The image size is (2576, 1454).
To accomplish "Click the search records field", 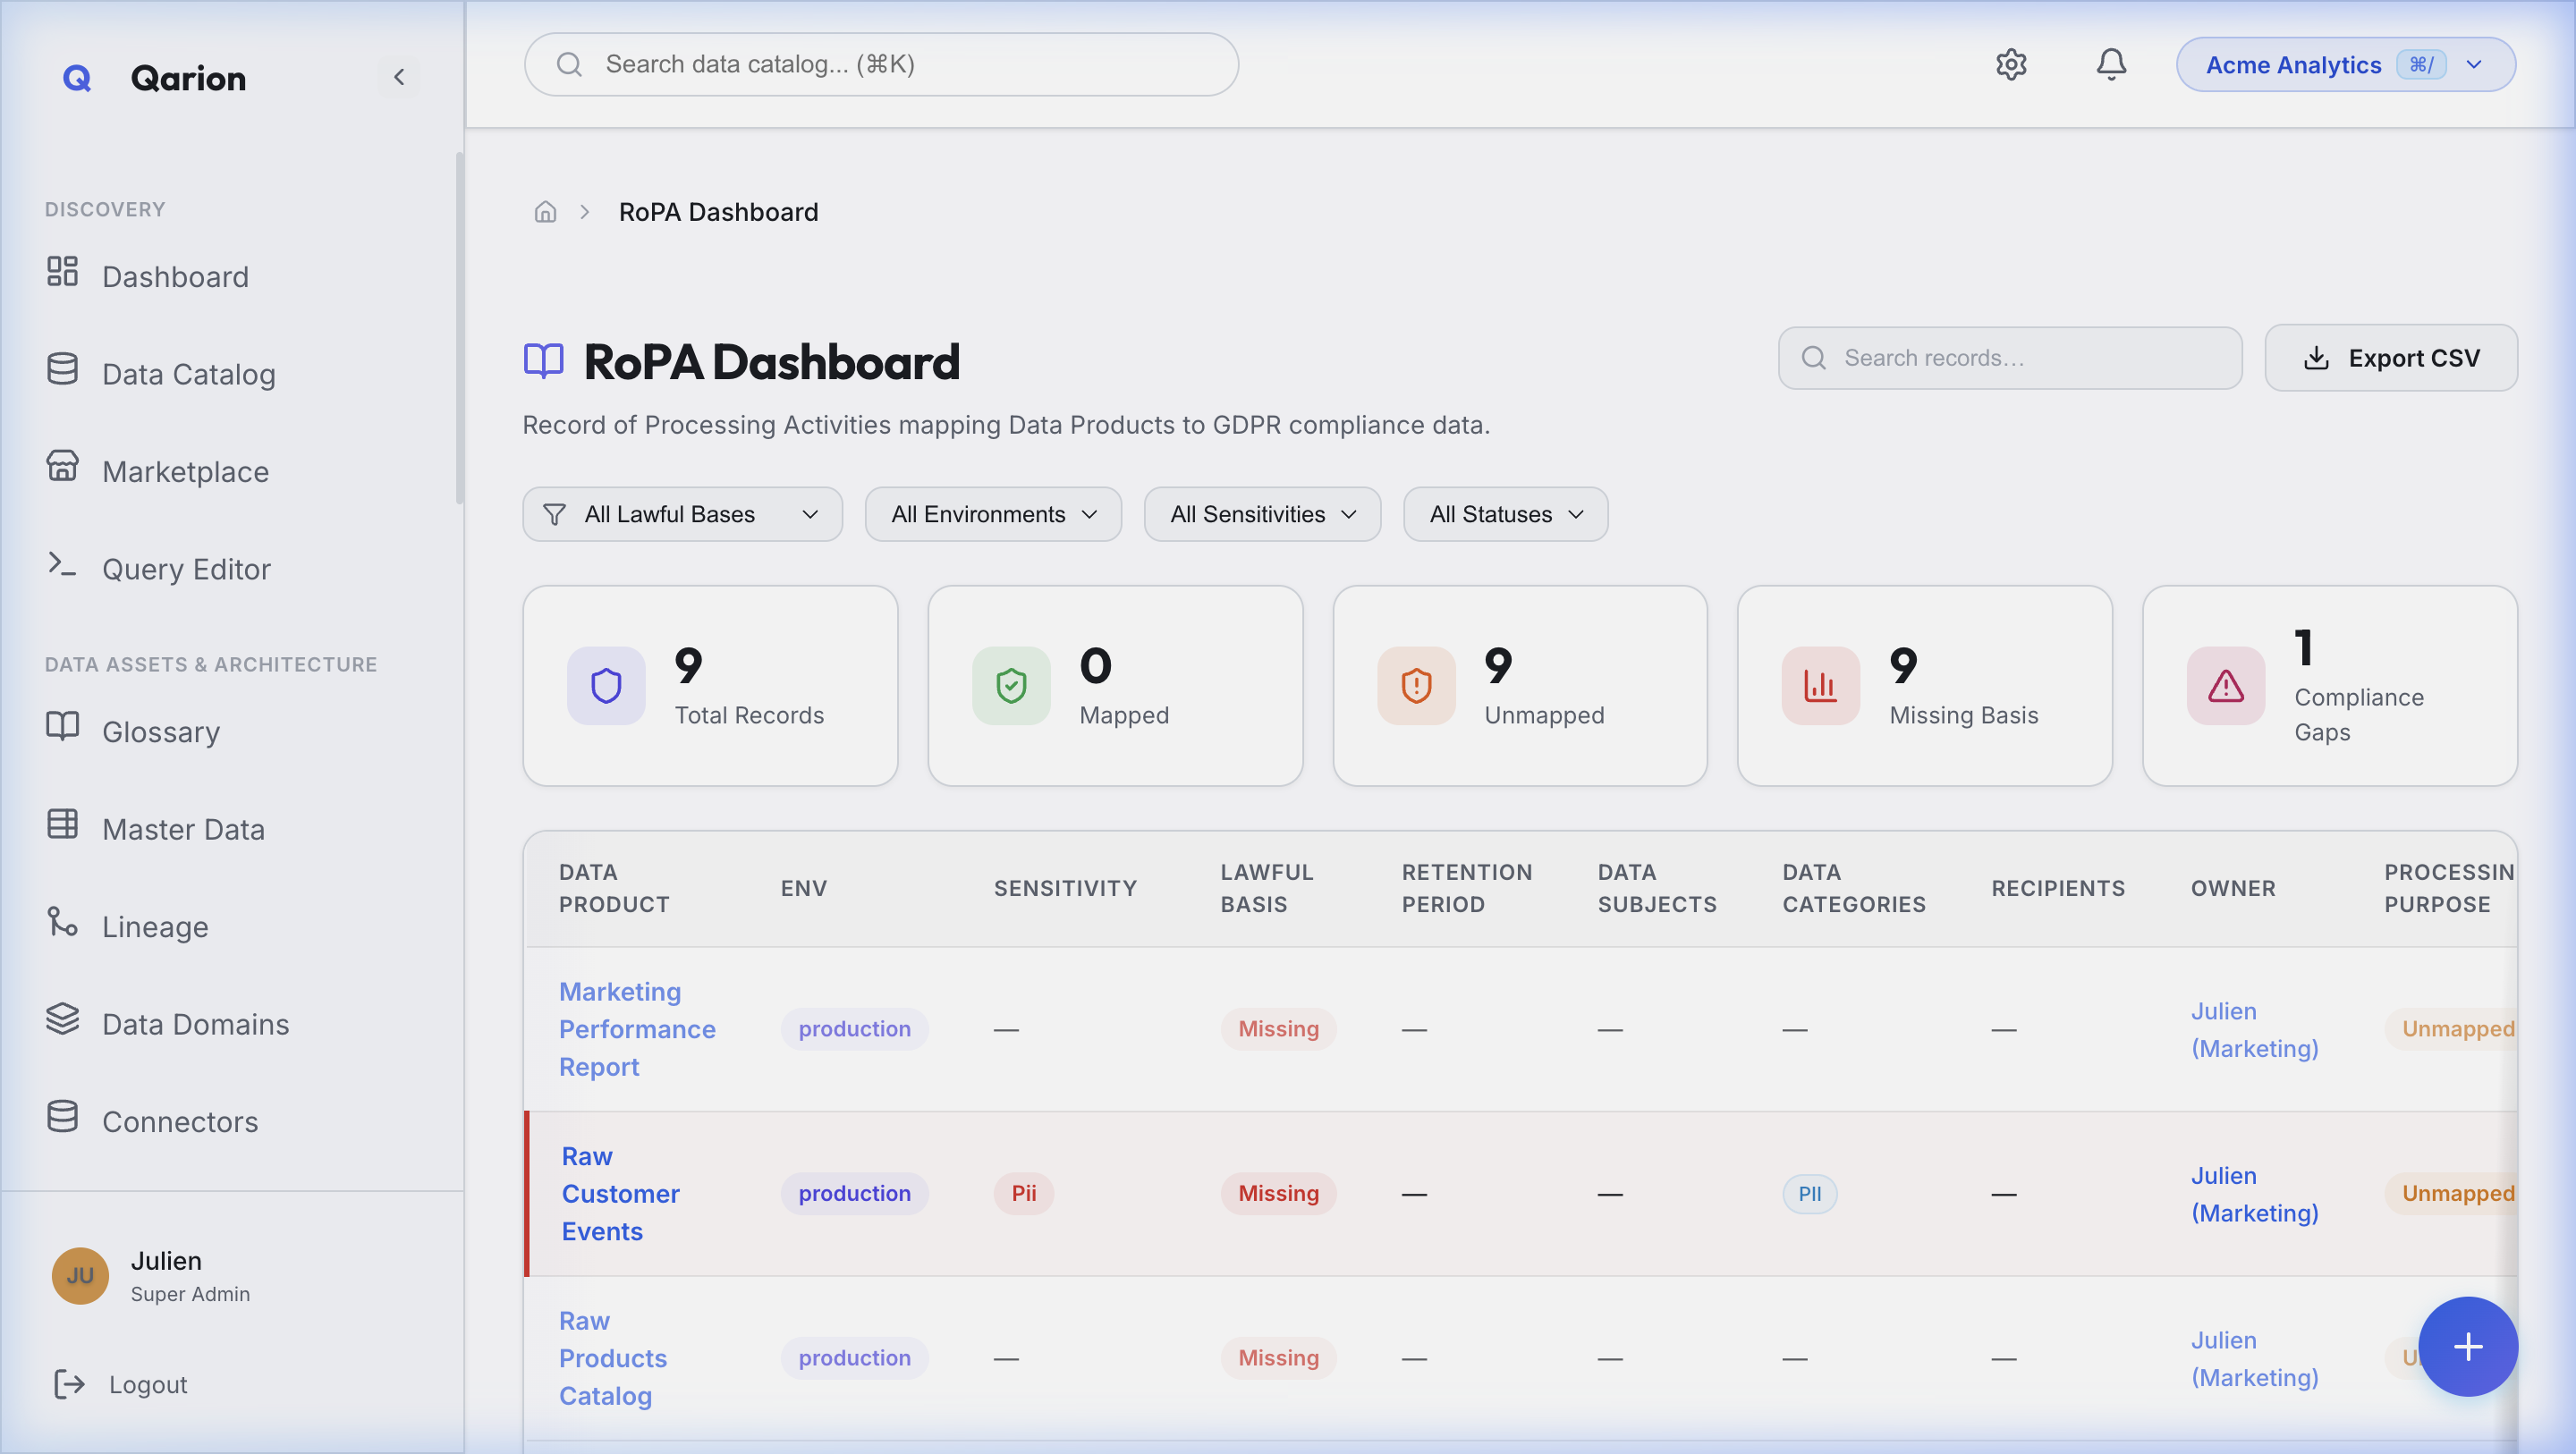I will coord(2009,357).
